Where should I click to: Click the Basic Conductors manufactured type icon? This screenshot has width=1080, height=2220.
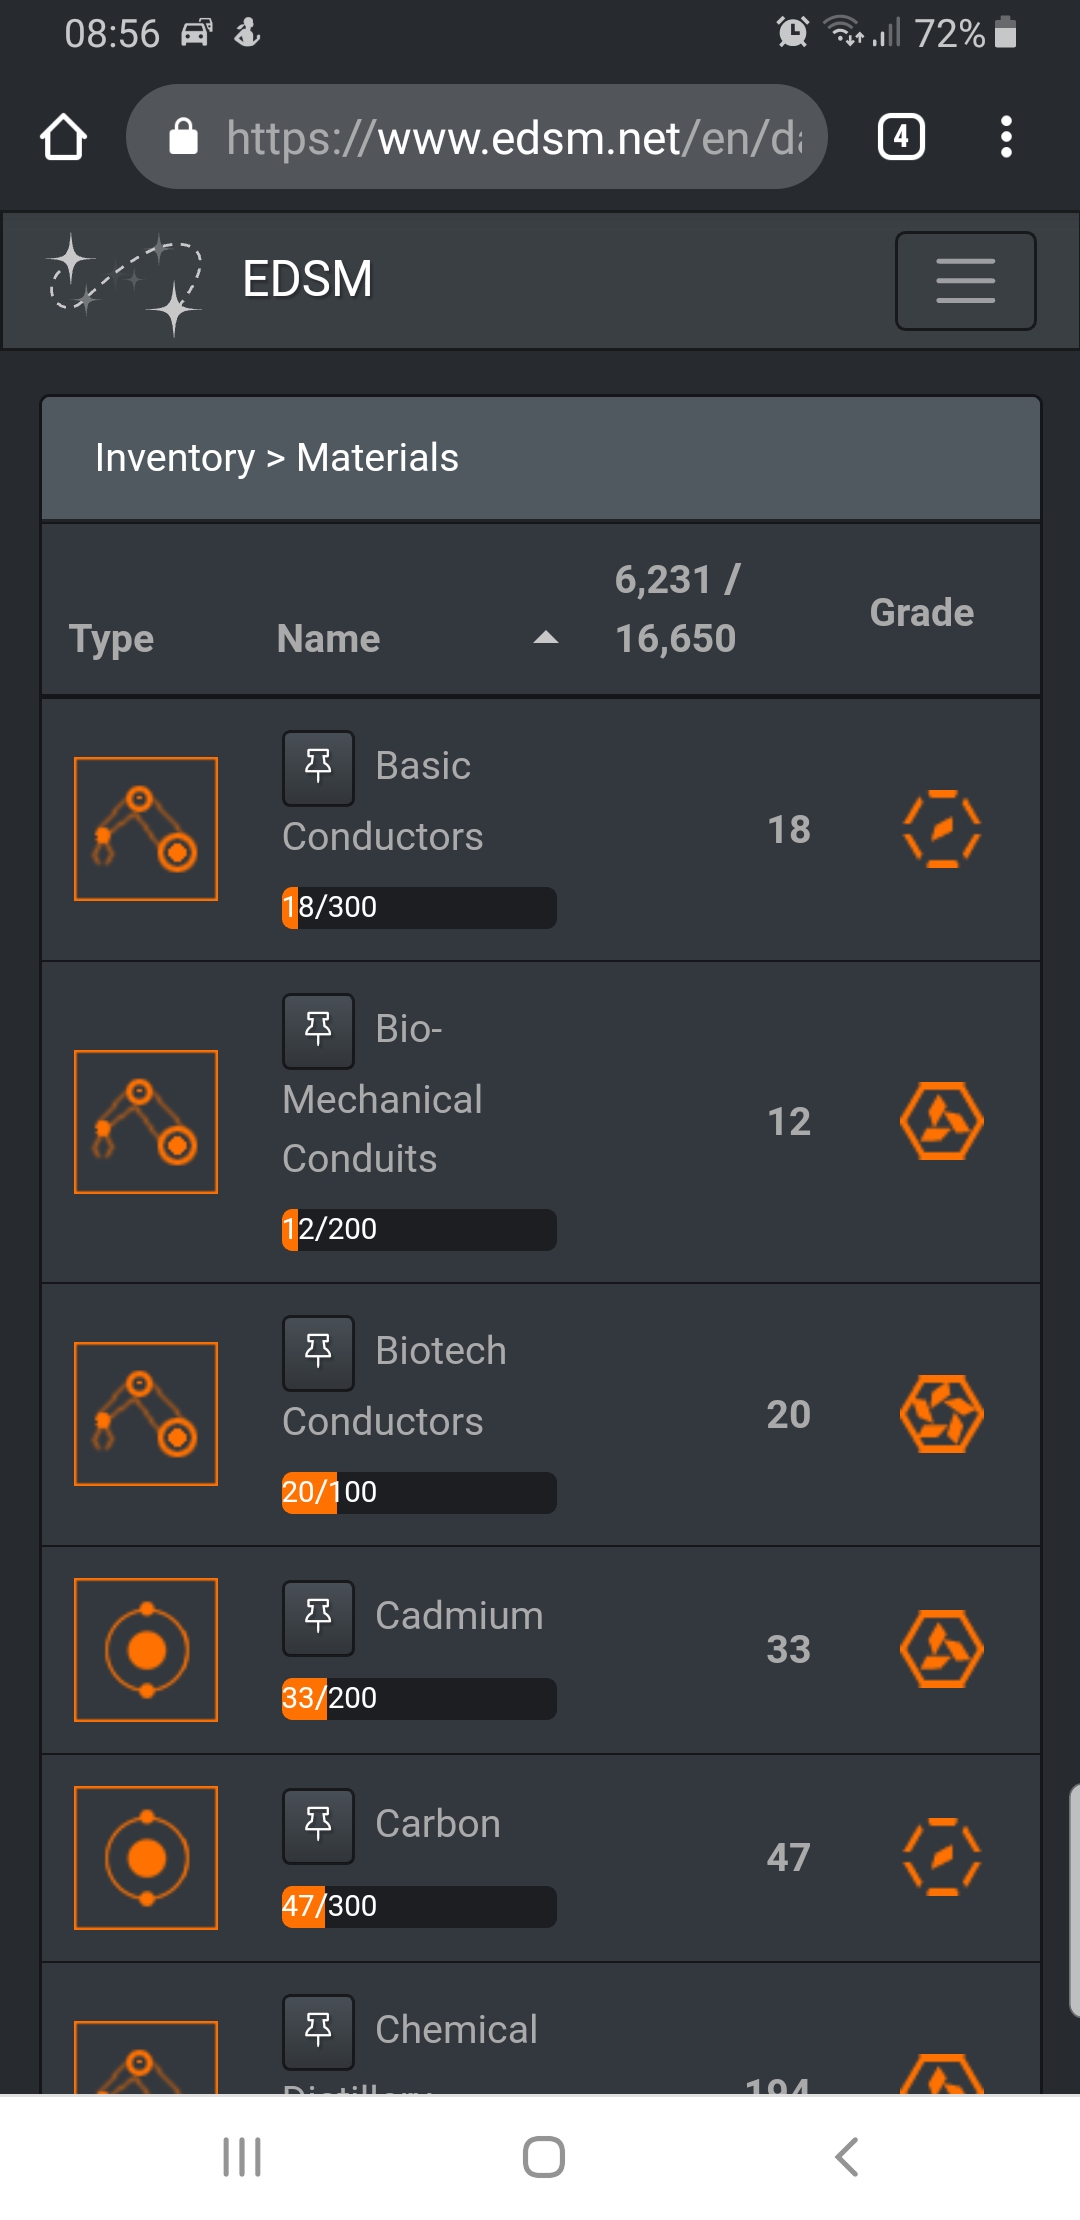[x=146, y=829]
